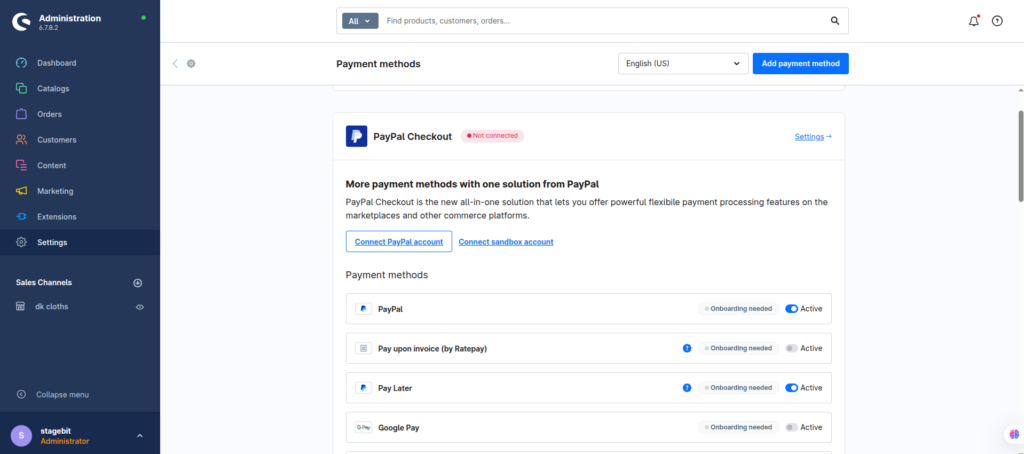The height and width of the screenshot is (454, 1024).
Task: Click the Pay upon invoice row icon
Action: coord(363,348)
